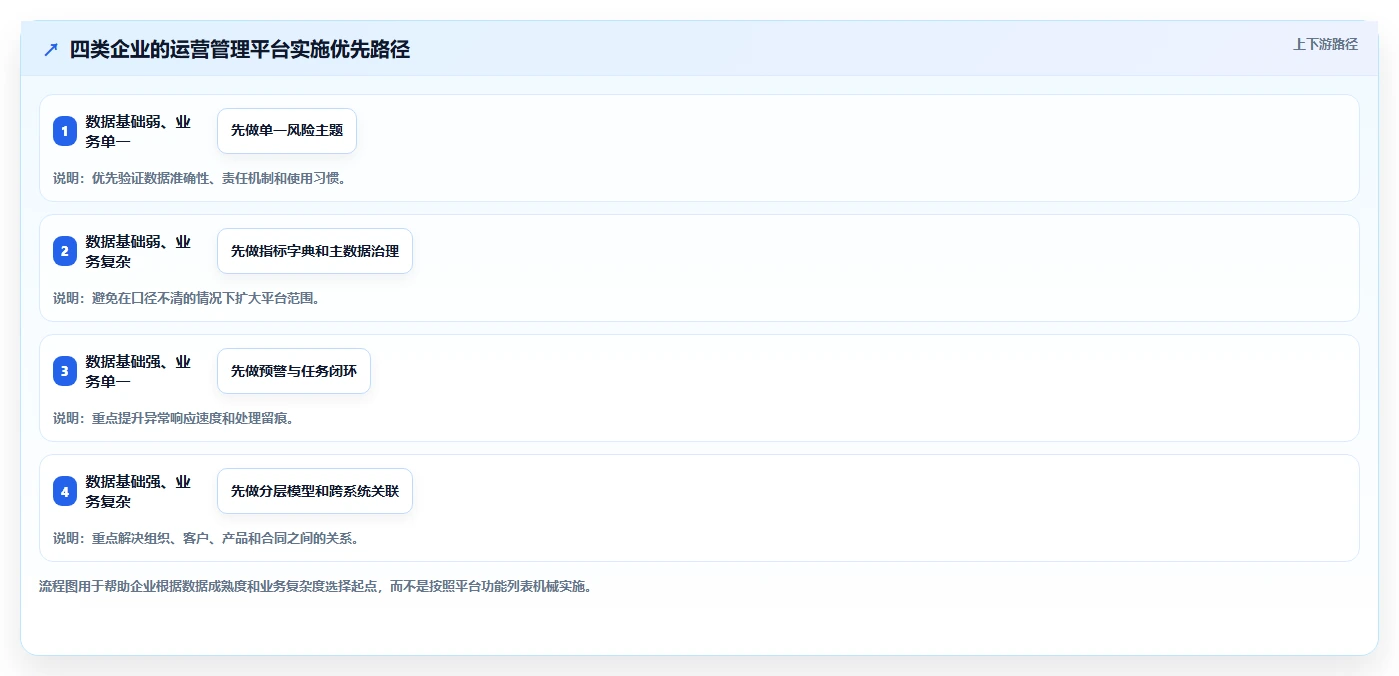
Task: Select the step 2 number badge
Action: [65, 251]
